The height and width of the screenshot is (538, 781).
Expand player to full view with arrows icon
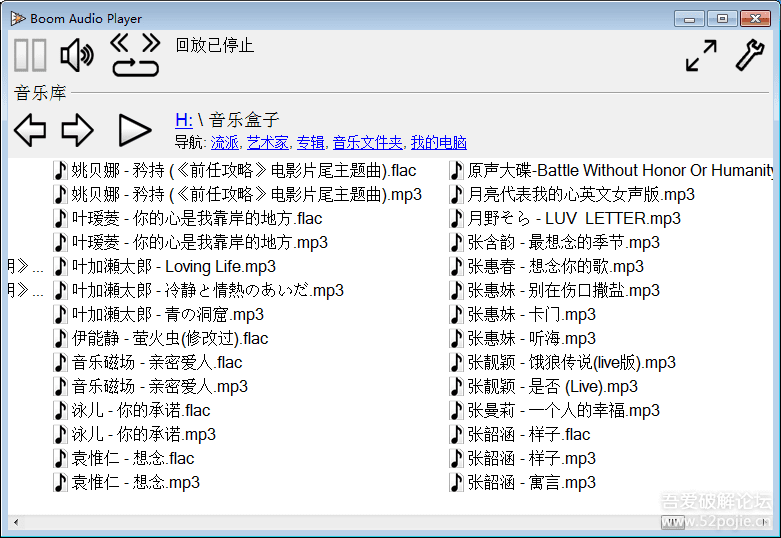(x=701, y=55)
